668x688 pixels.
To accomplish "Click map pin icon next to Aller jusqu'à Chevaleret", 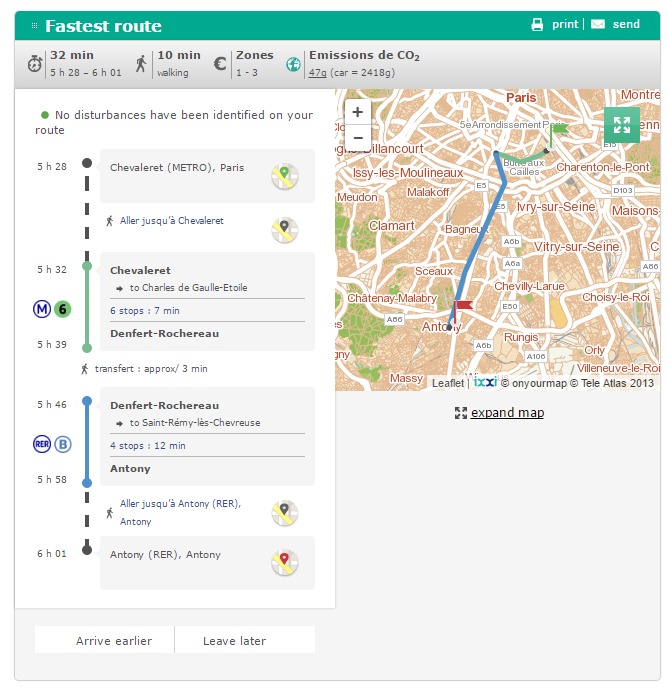I will coord(285,230).
